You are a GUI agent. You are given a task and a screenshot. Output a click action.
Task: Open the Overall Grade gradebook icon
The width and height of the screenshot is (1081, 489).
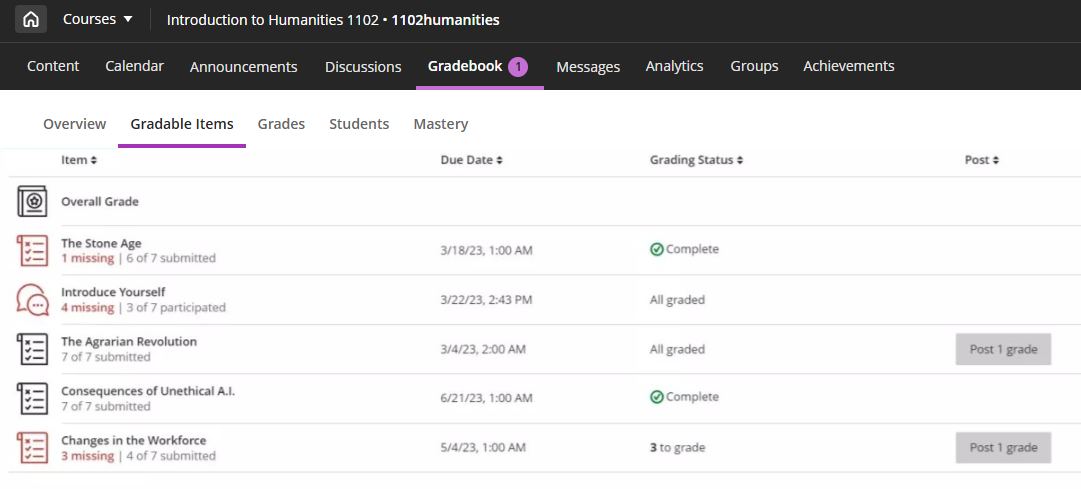click(x=32, y=202)
